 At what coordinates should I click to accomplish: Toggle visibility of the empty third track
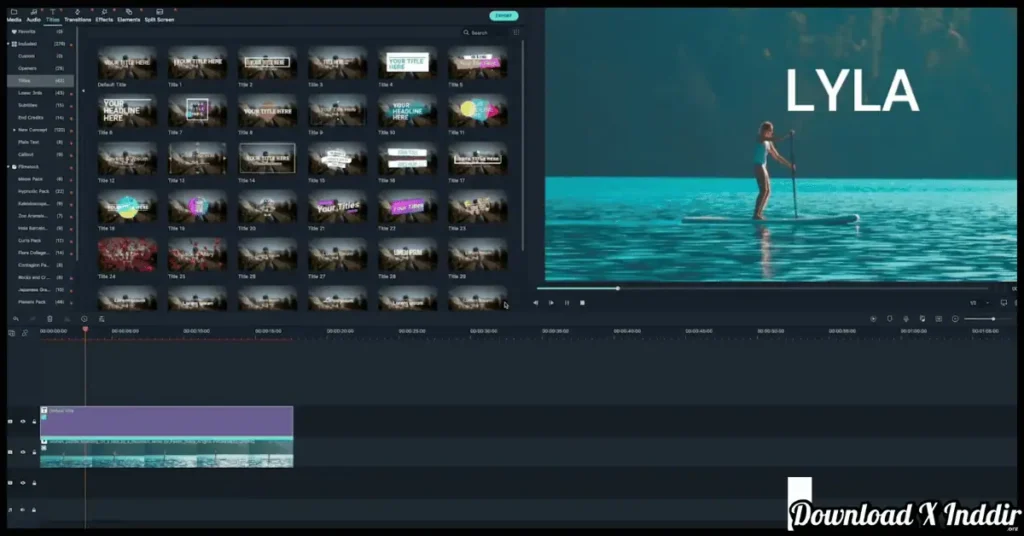point(22,483)
